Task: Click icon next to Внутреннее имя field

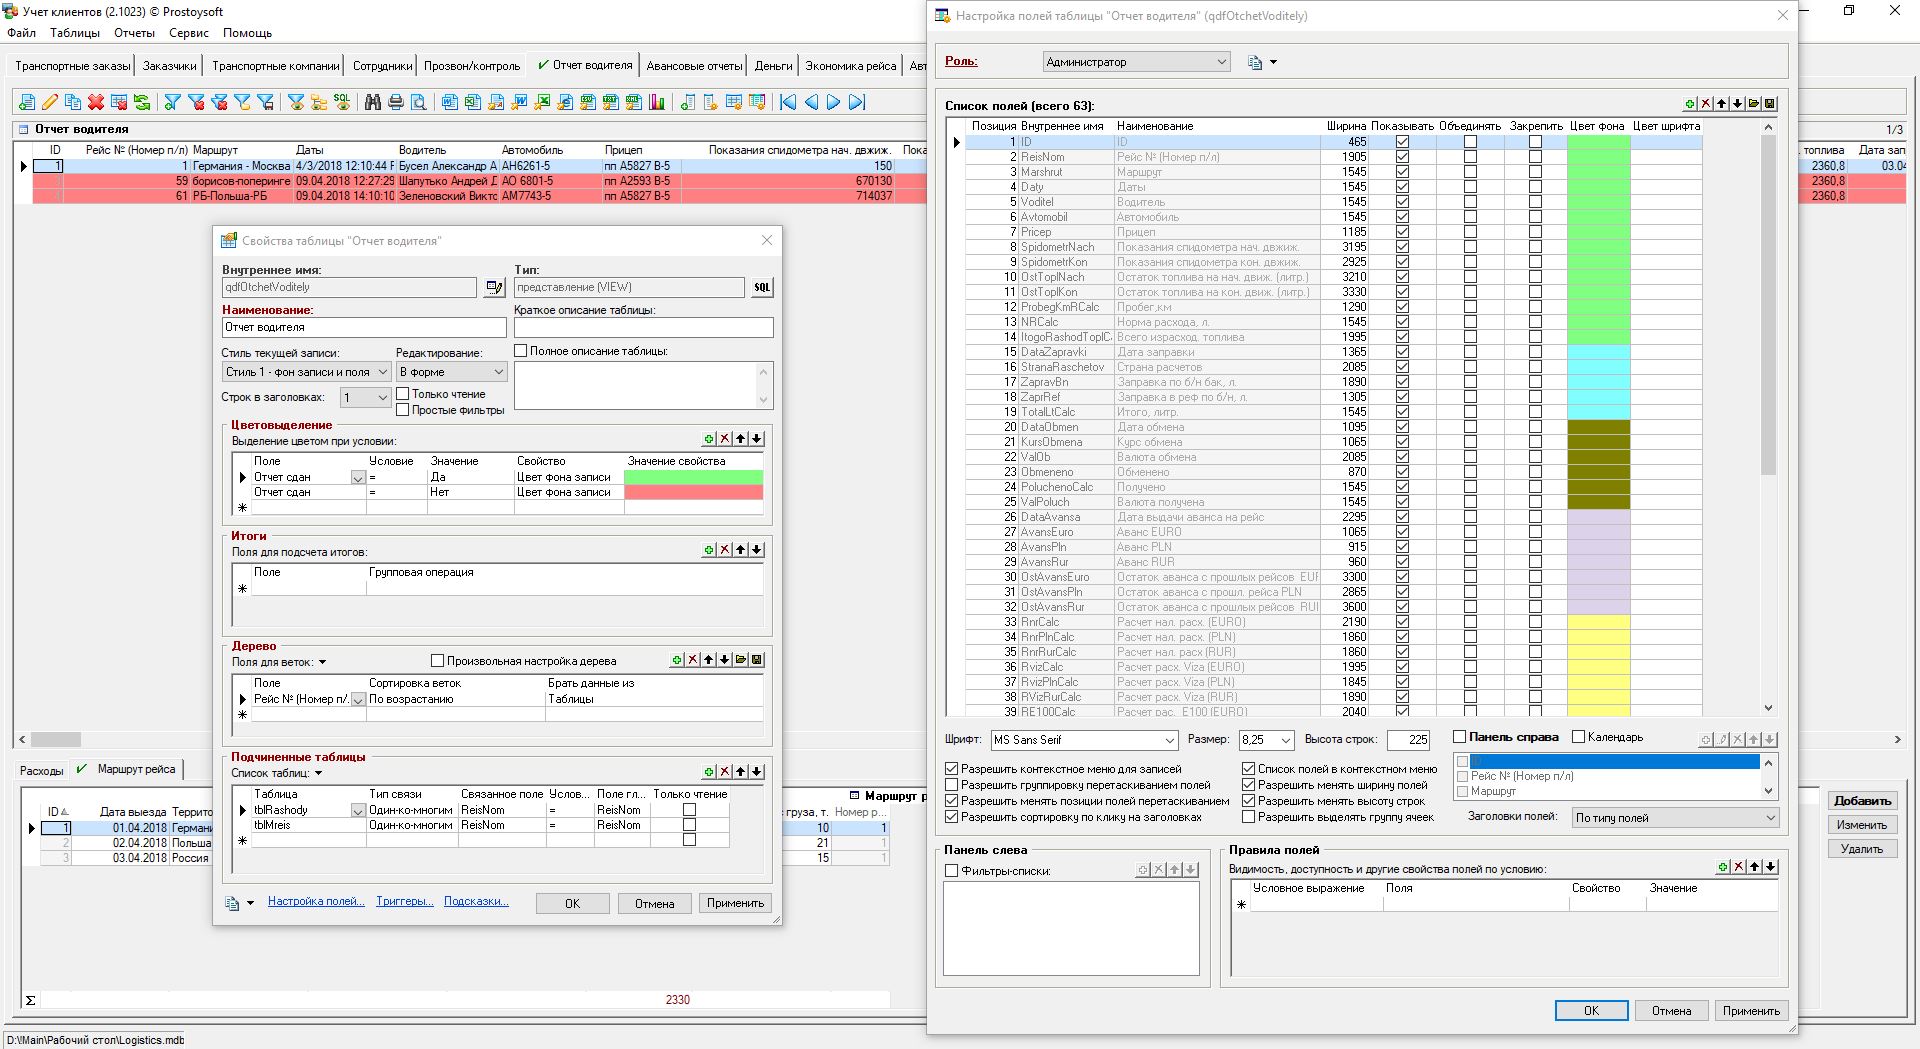Action: click(494, 288)
